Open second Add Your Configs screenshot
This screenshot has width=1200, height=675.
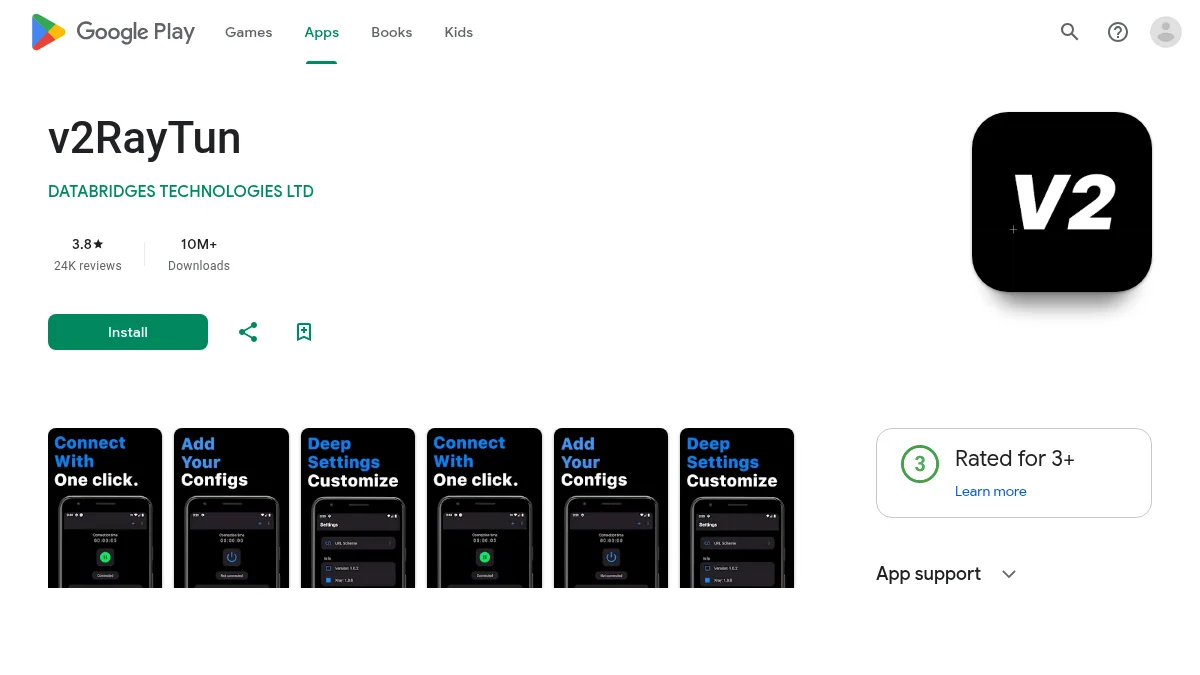[611, 508]
